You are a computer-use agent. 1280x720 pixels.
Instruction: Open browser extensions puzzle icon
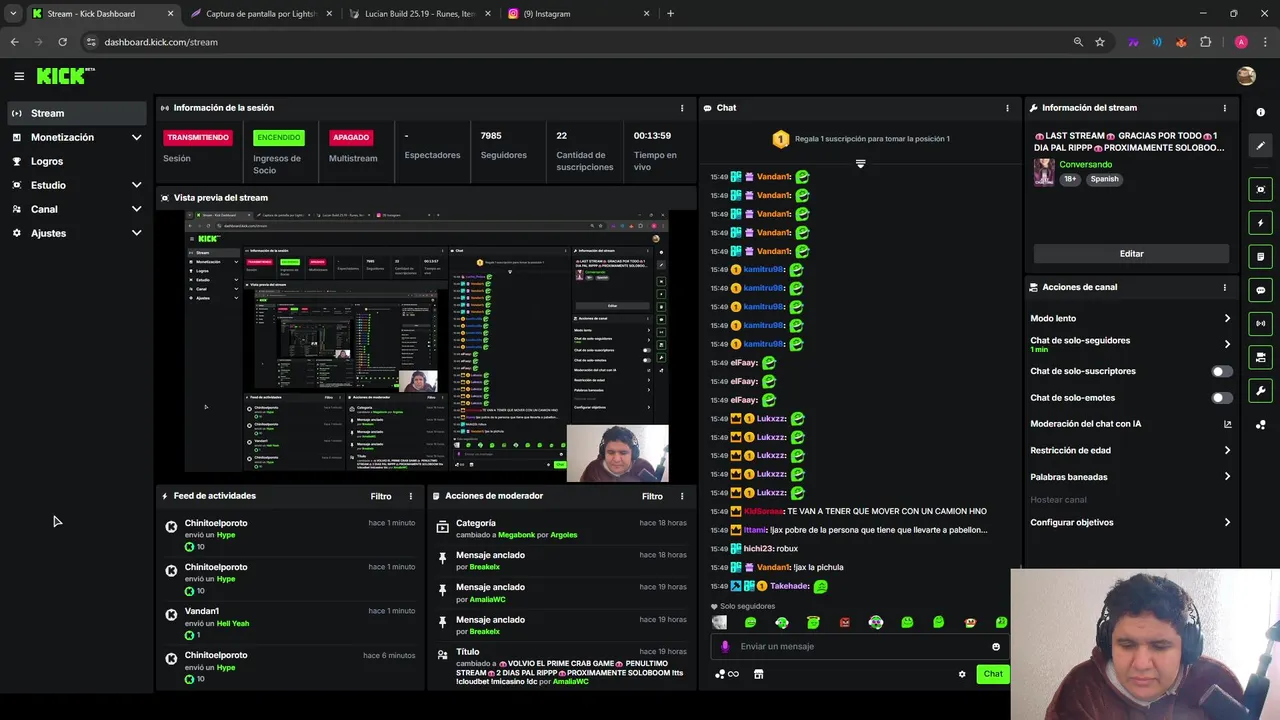click(1205, 42)
